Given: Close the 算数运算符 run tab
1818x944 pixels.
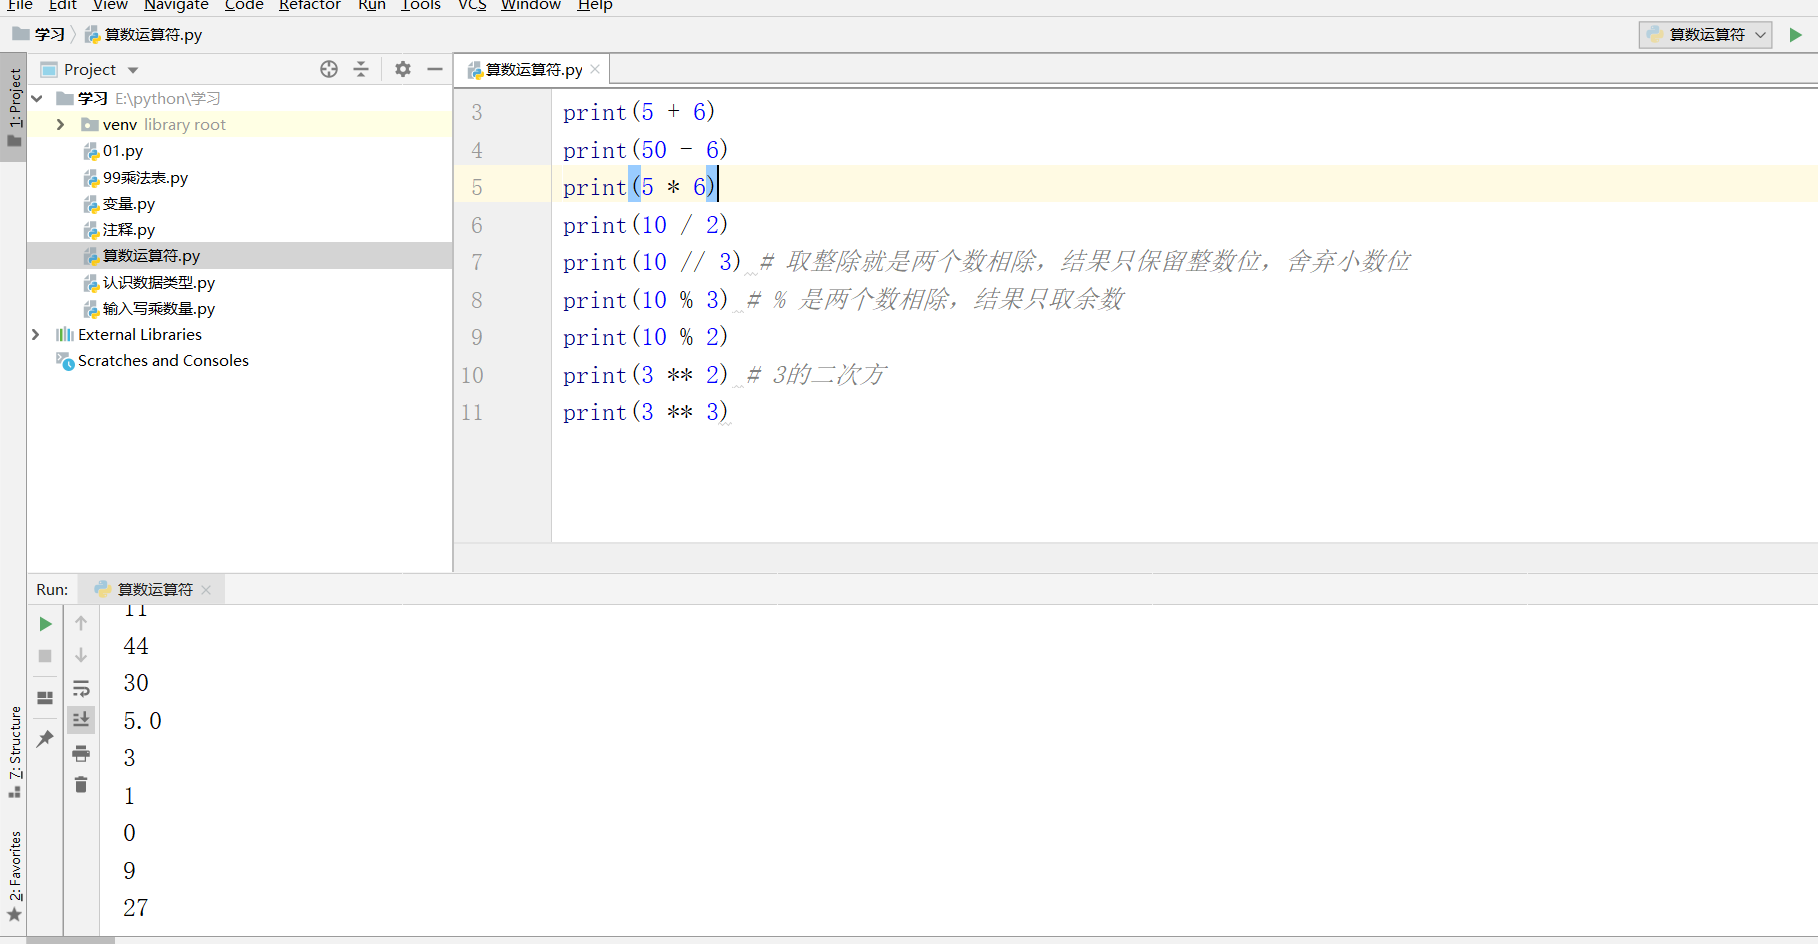Looking at the screenshot, I should [x=206, y=590].
